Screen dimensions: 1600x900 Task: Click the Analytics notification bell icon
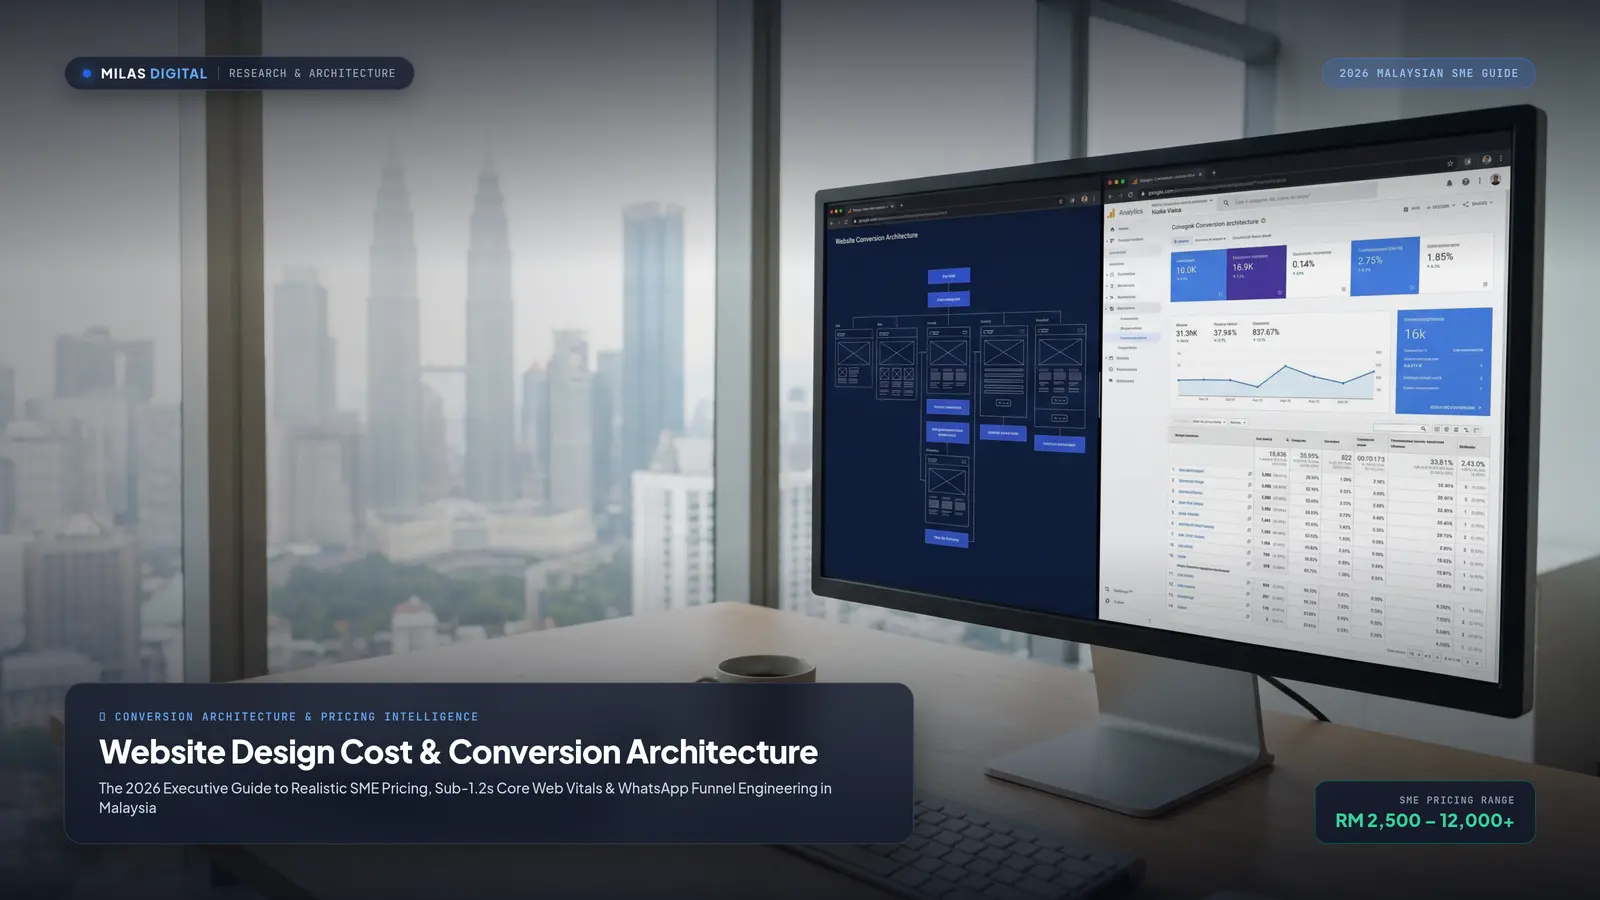pyautogui.click(x=1449, y=183)
